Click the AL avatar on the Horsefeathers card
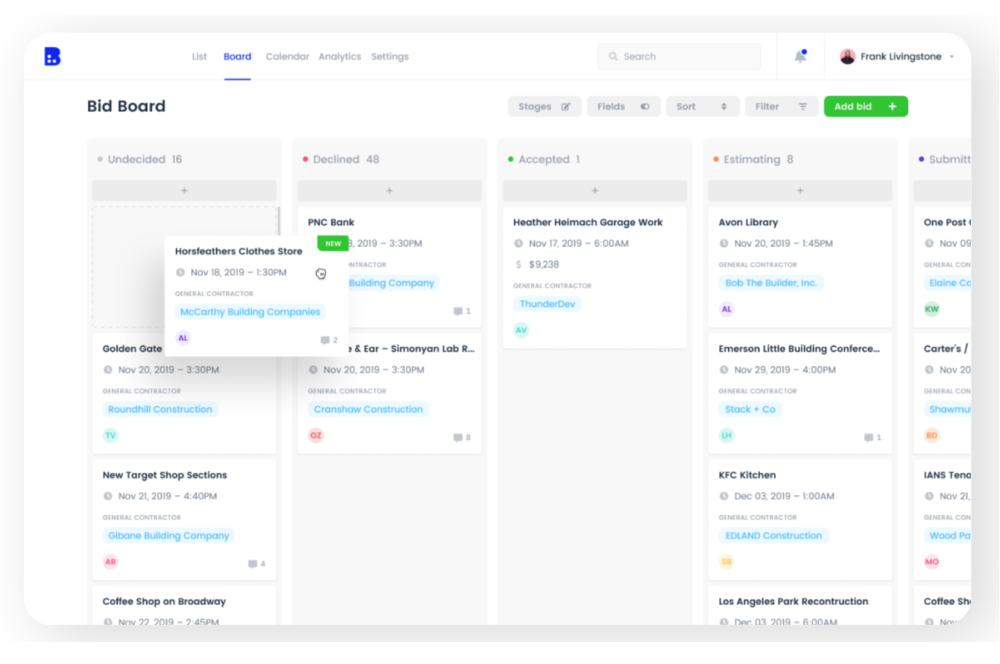1000x664 pixels. coord(183,338)
